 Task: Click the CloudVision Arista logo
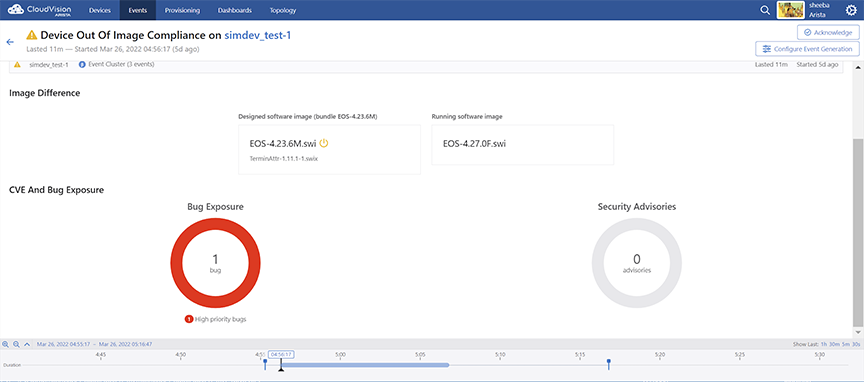40,10
